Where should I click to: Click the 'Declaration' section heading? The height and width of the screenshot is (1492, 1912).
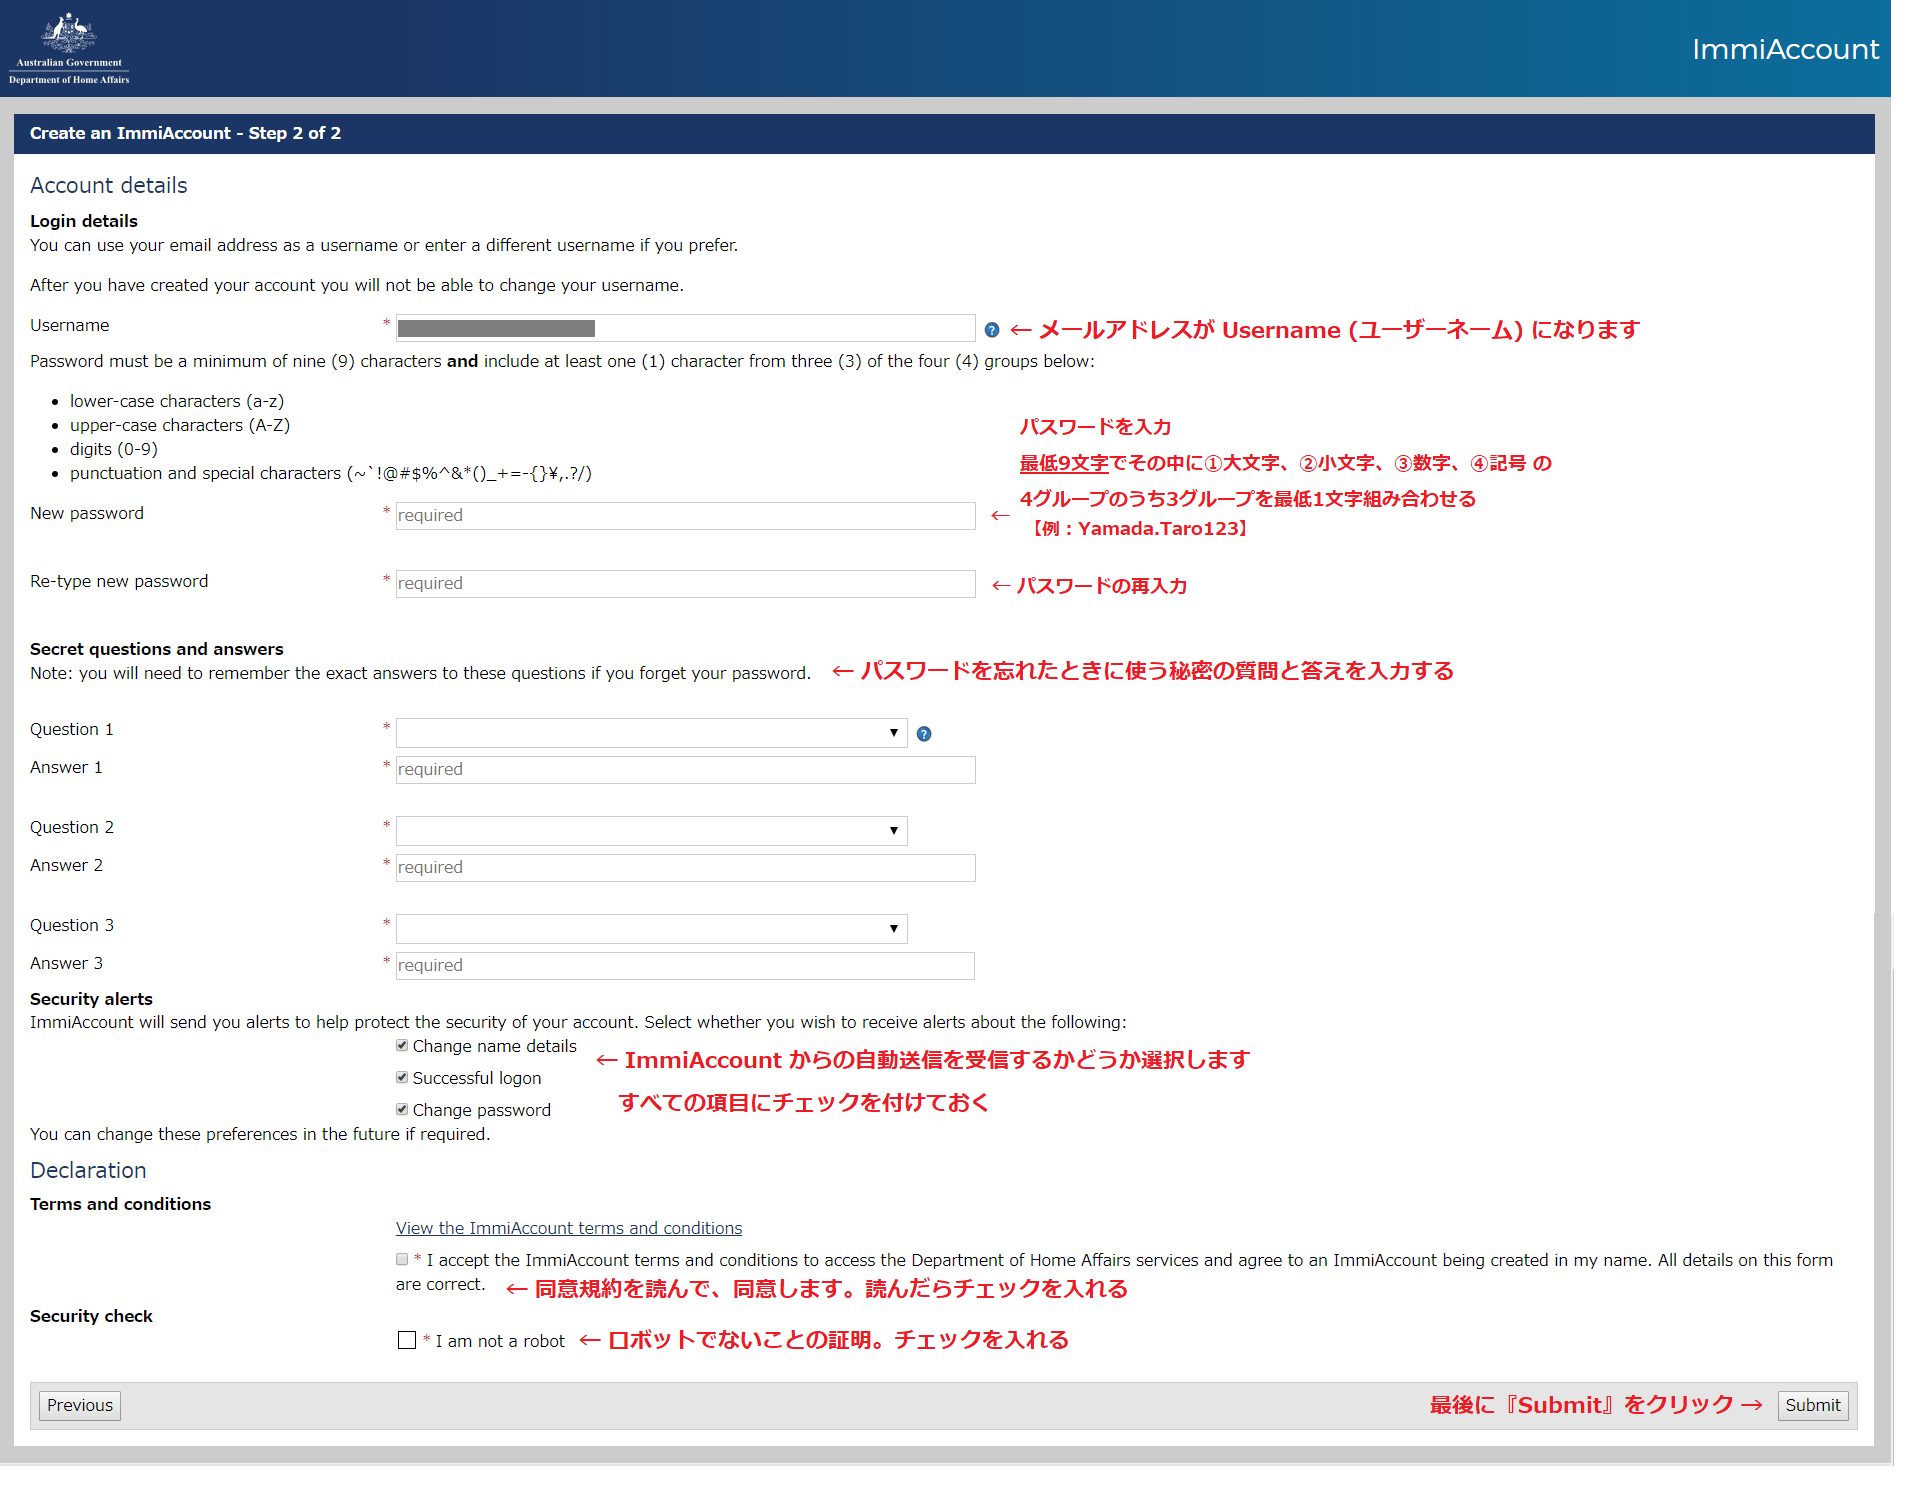[x=88, y=1170]
